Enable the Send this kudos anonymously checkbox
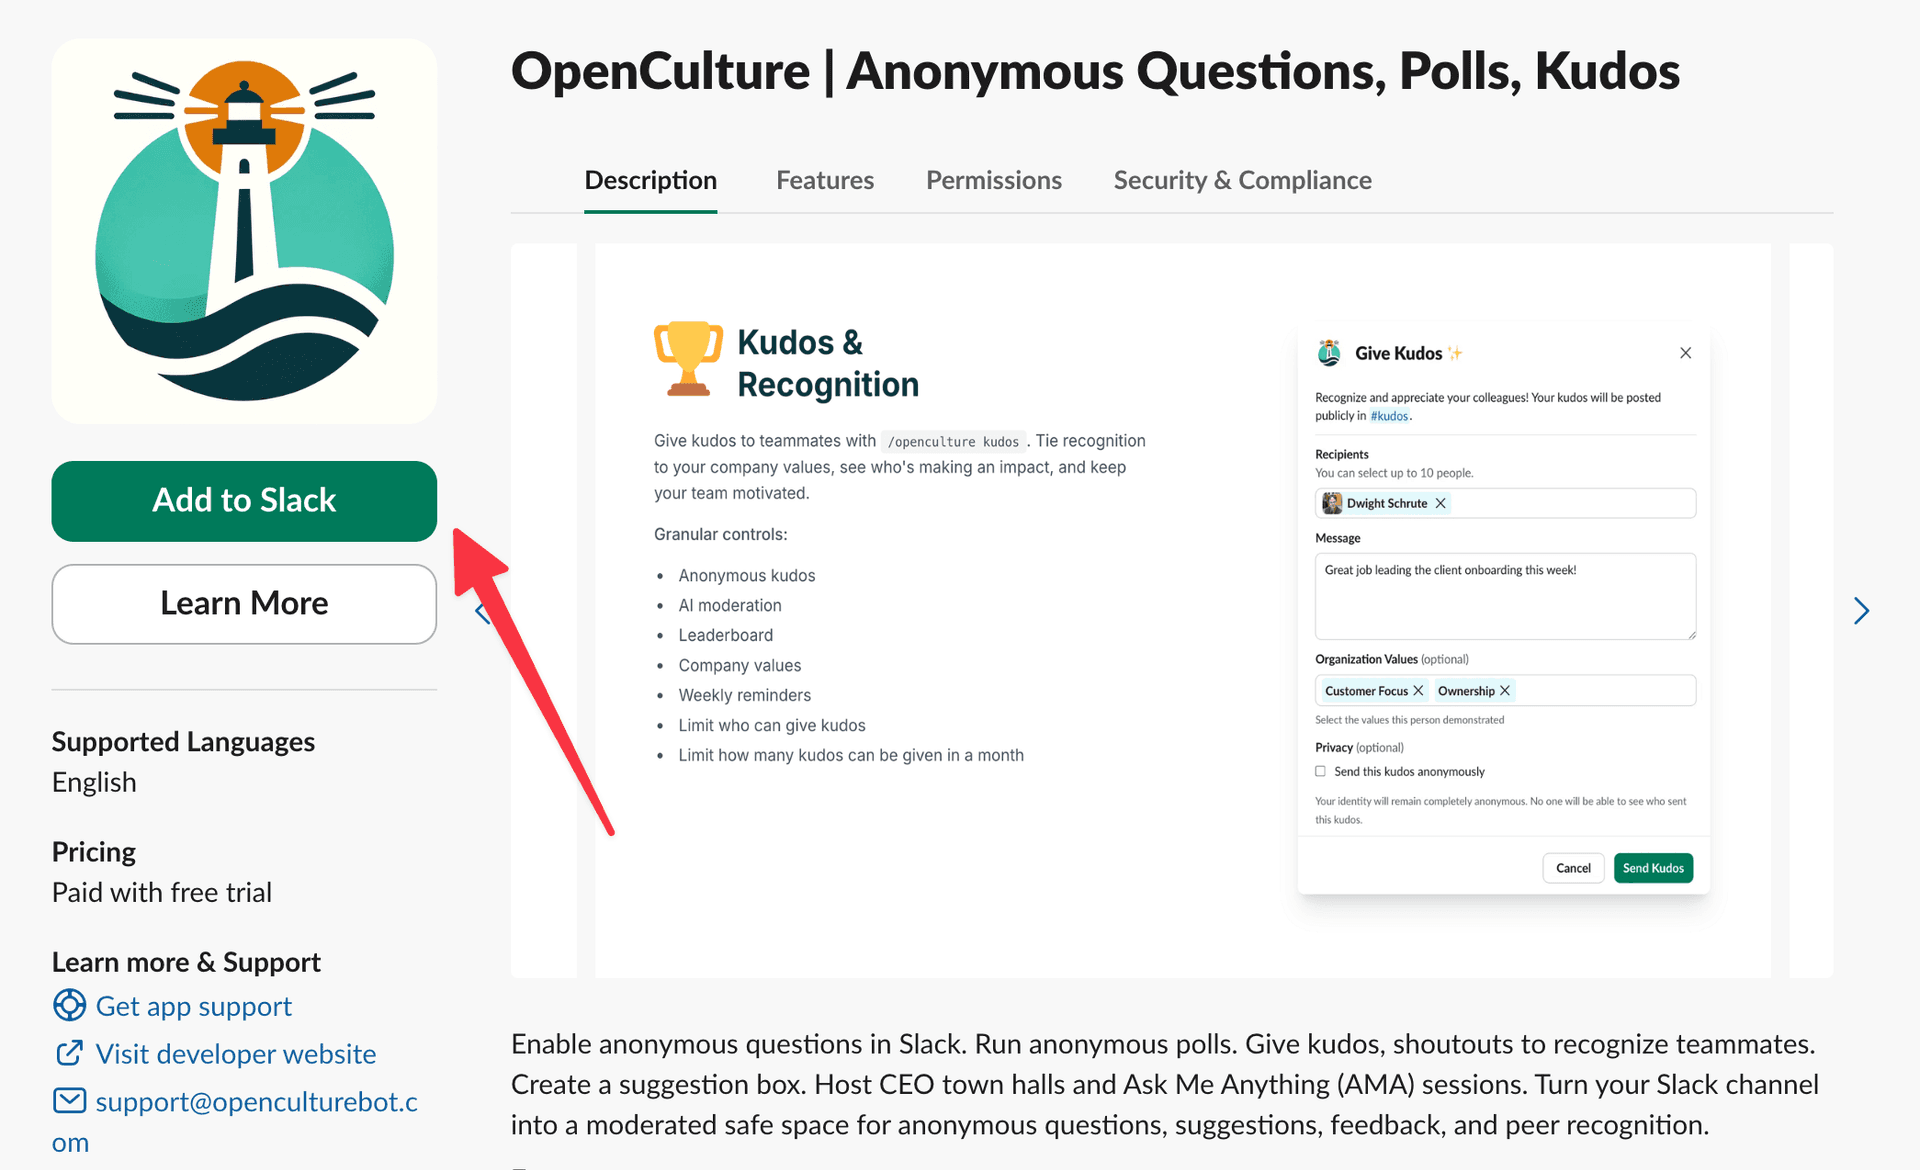Viewport: 1920px width, 1170px height. [1321, 771]
